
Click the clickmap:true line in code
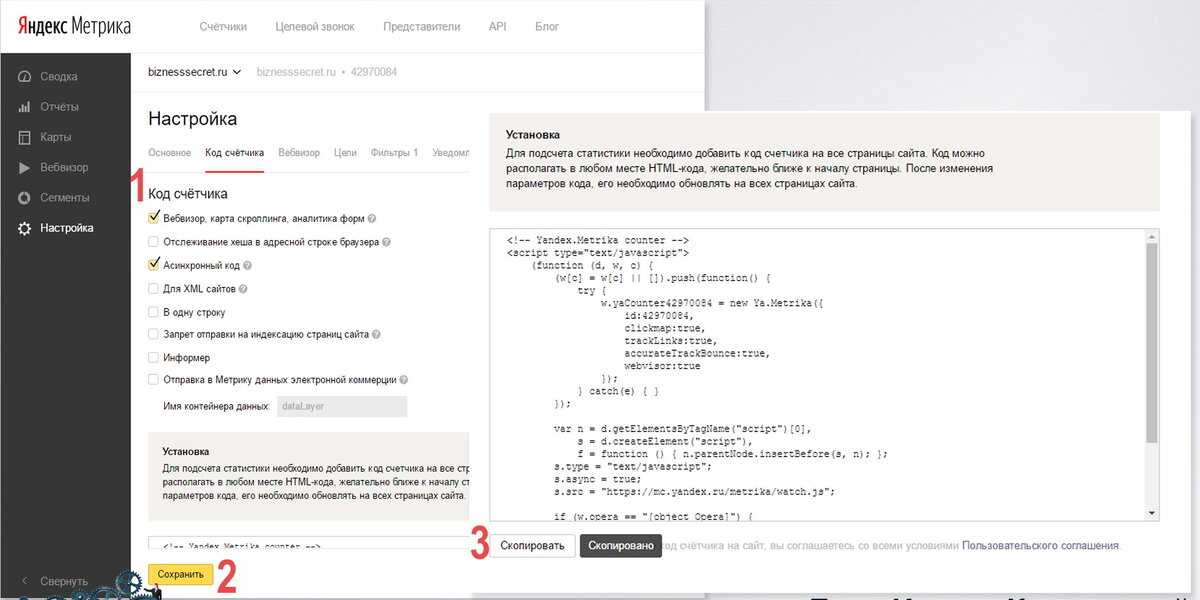tap(664, 328)
